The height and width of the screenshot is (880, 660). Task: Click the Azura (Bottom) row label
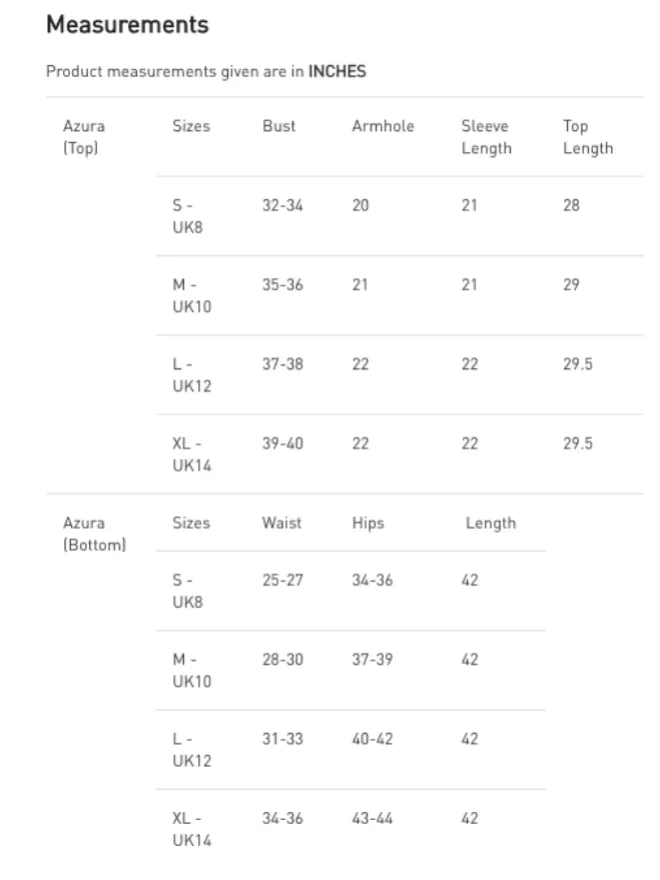(94, 534)
